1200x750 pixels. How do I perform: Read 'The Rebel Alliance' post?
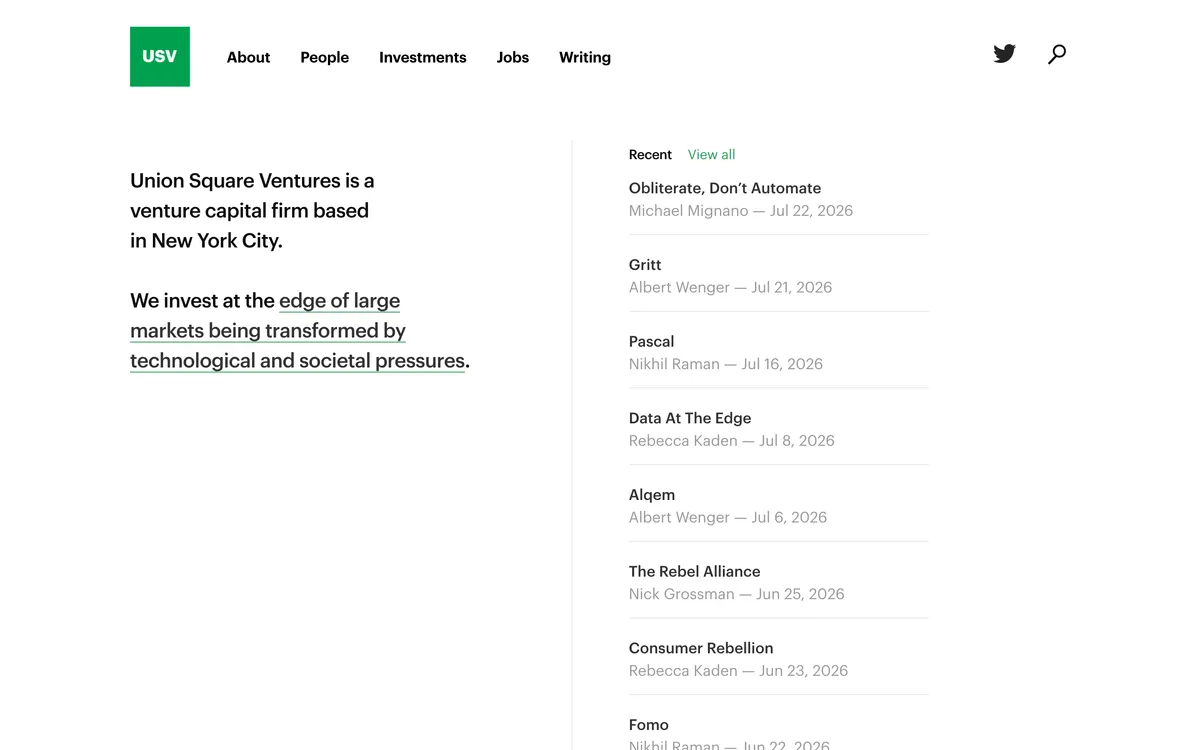coord(695,572)
